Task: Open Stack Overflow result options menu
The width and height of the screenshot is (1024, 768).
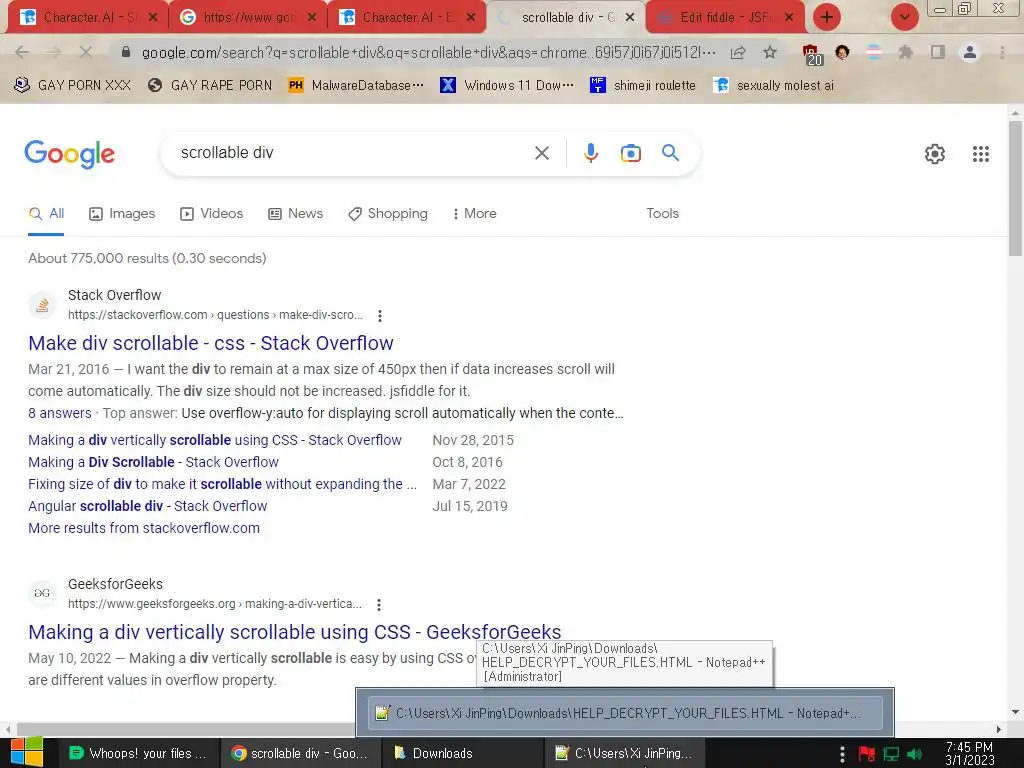Action: pyautogui.click(x=379, y=316)
